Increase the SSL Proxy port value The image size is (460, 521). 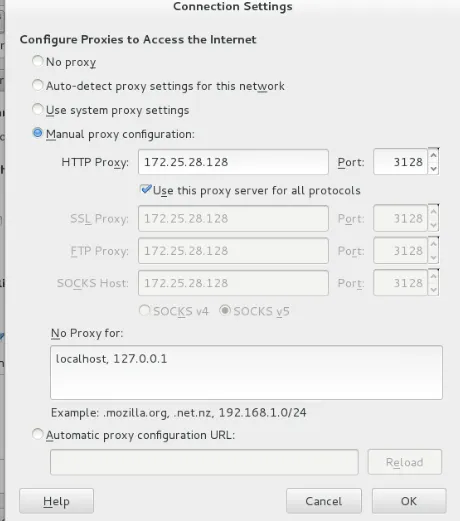tap(433, 212)
